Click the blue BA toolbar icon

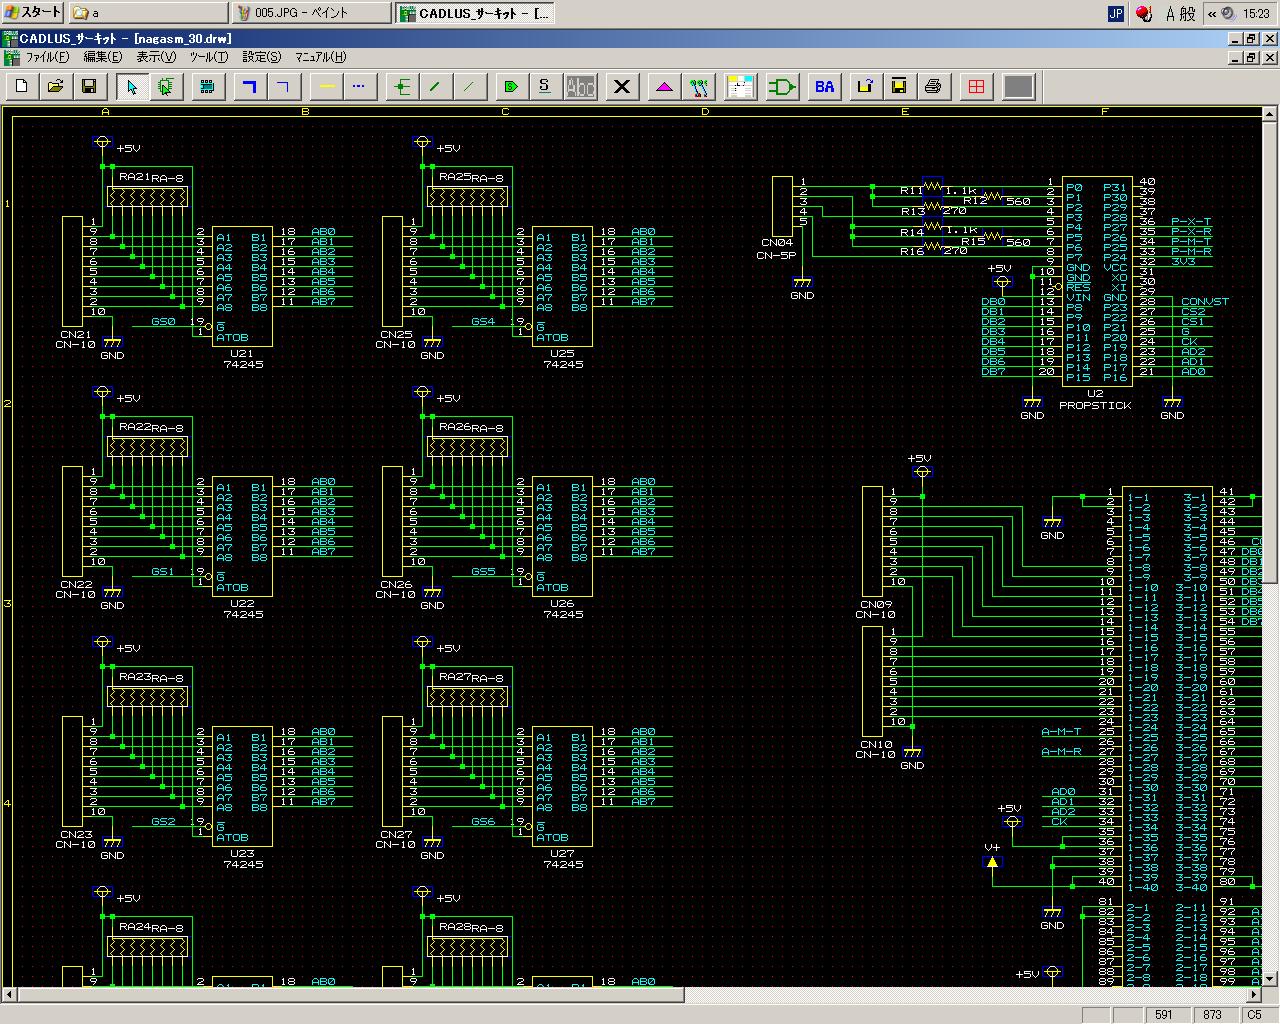click(824, 87)
